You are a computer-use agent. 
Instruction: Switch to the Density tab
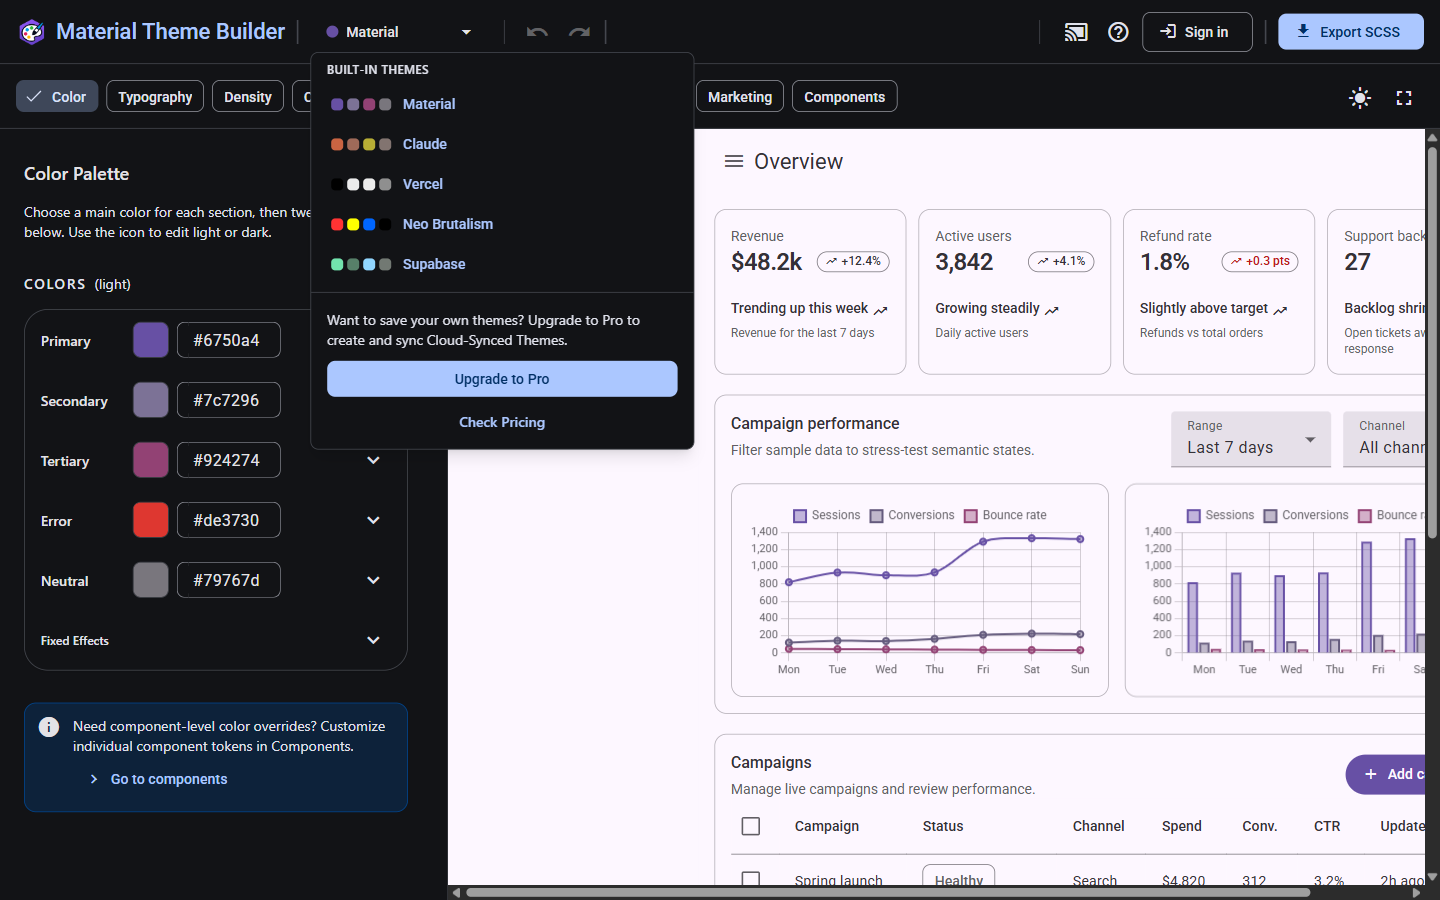click(248, 97)
